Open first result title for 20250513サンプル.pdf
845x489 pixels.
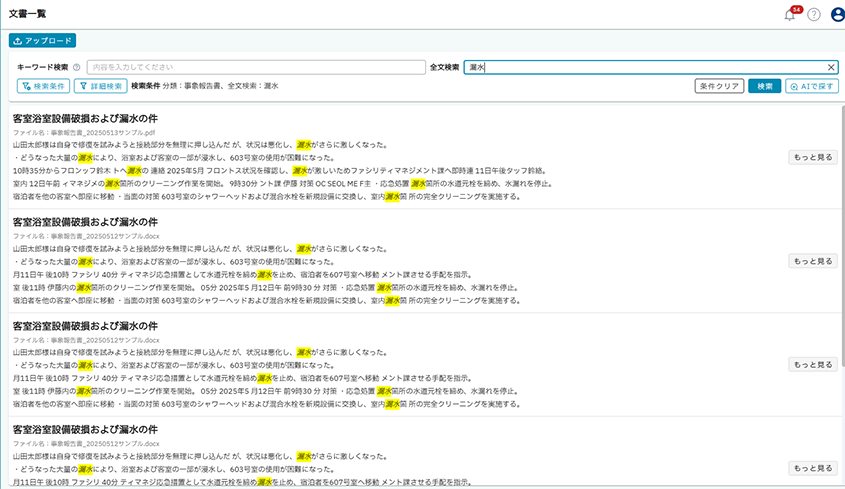pos(85,119)
